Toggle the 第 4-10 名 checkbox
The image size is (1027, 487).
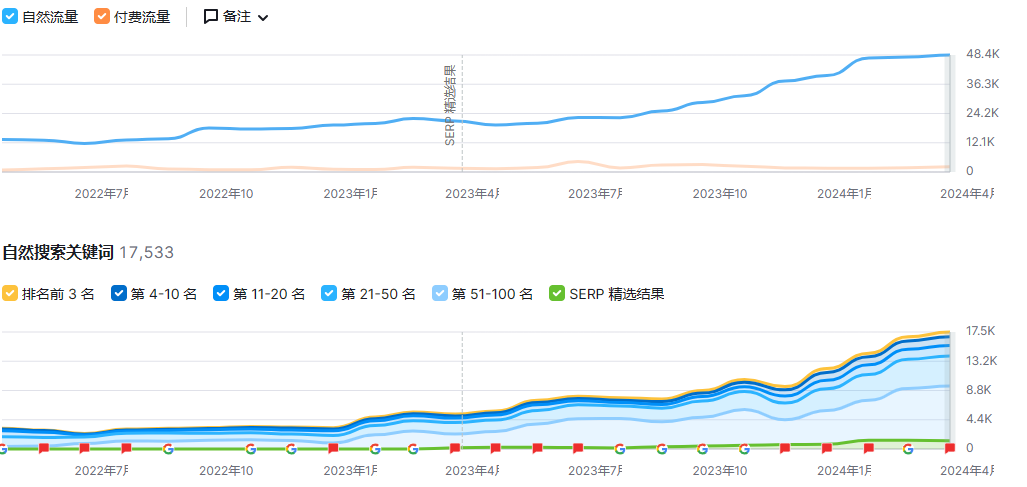point(119,294)
